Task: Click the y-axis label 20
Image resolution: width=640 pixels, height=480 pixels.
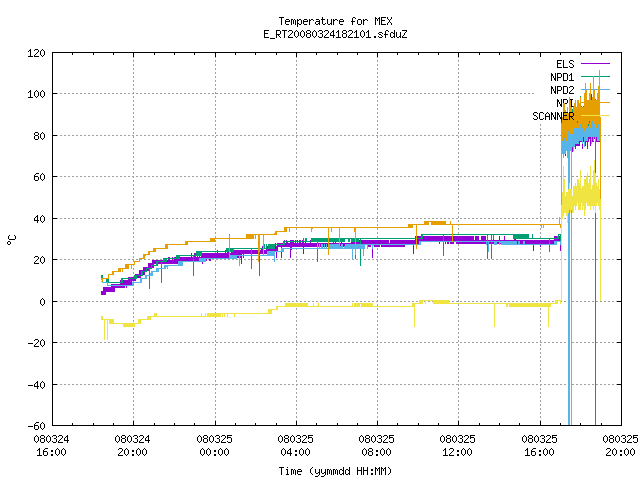Action: coord(39,260)
